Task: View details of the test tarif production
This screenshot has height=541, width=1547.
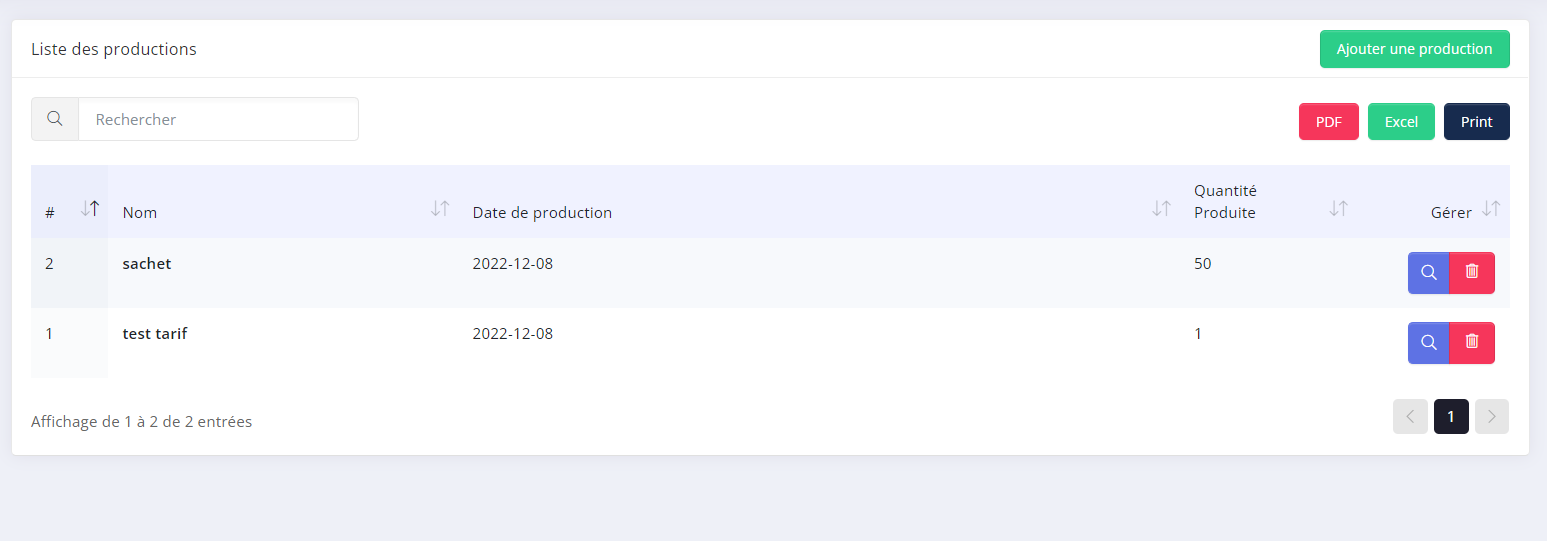Action: pos(1429,343)
